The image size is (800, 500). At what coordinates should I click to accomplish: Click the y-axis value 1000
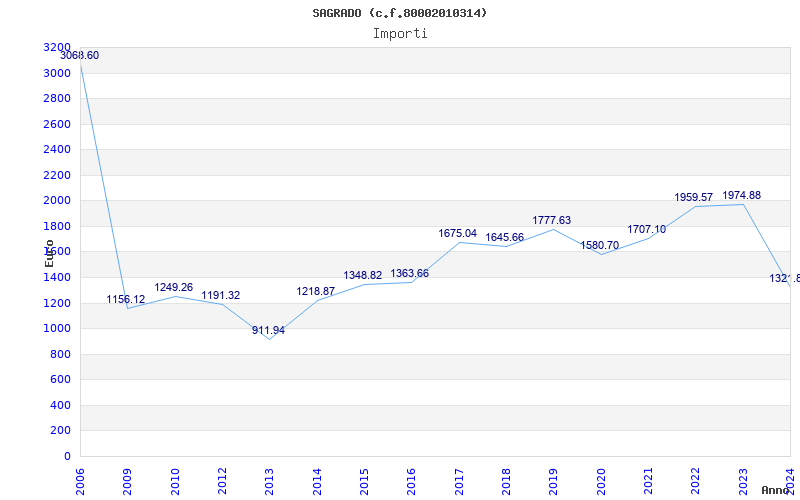[x=57, y=329]
